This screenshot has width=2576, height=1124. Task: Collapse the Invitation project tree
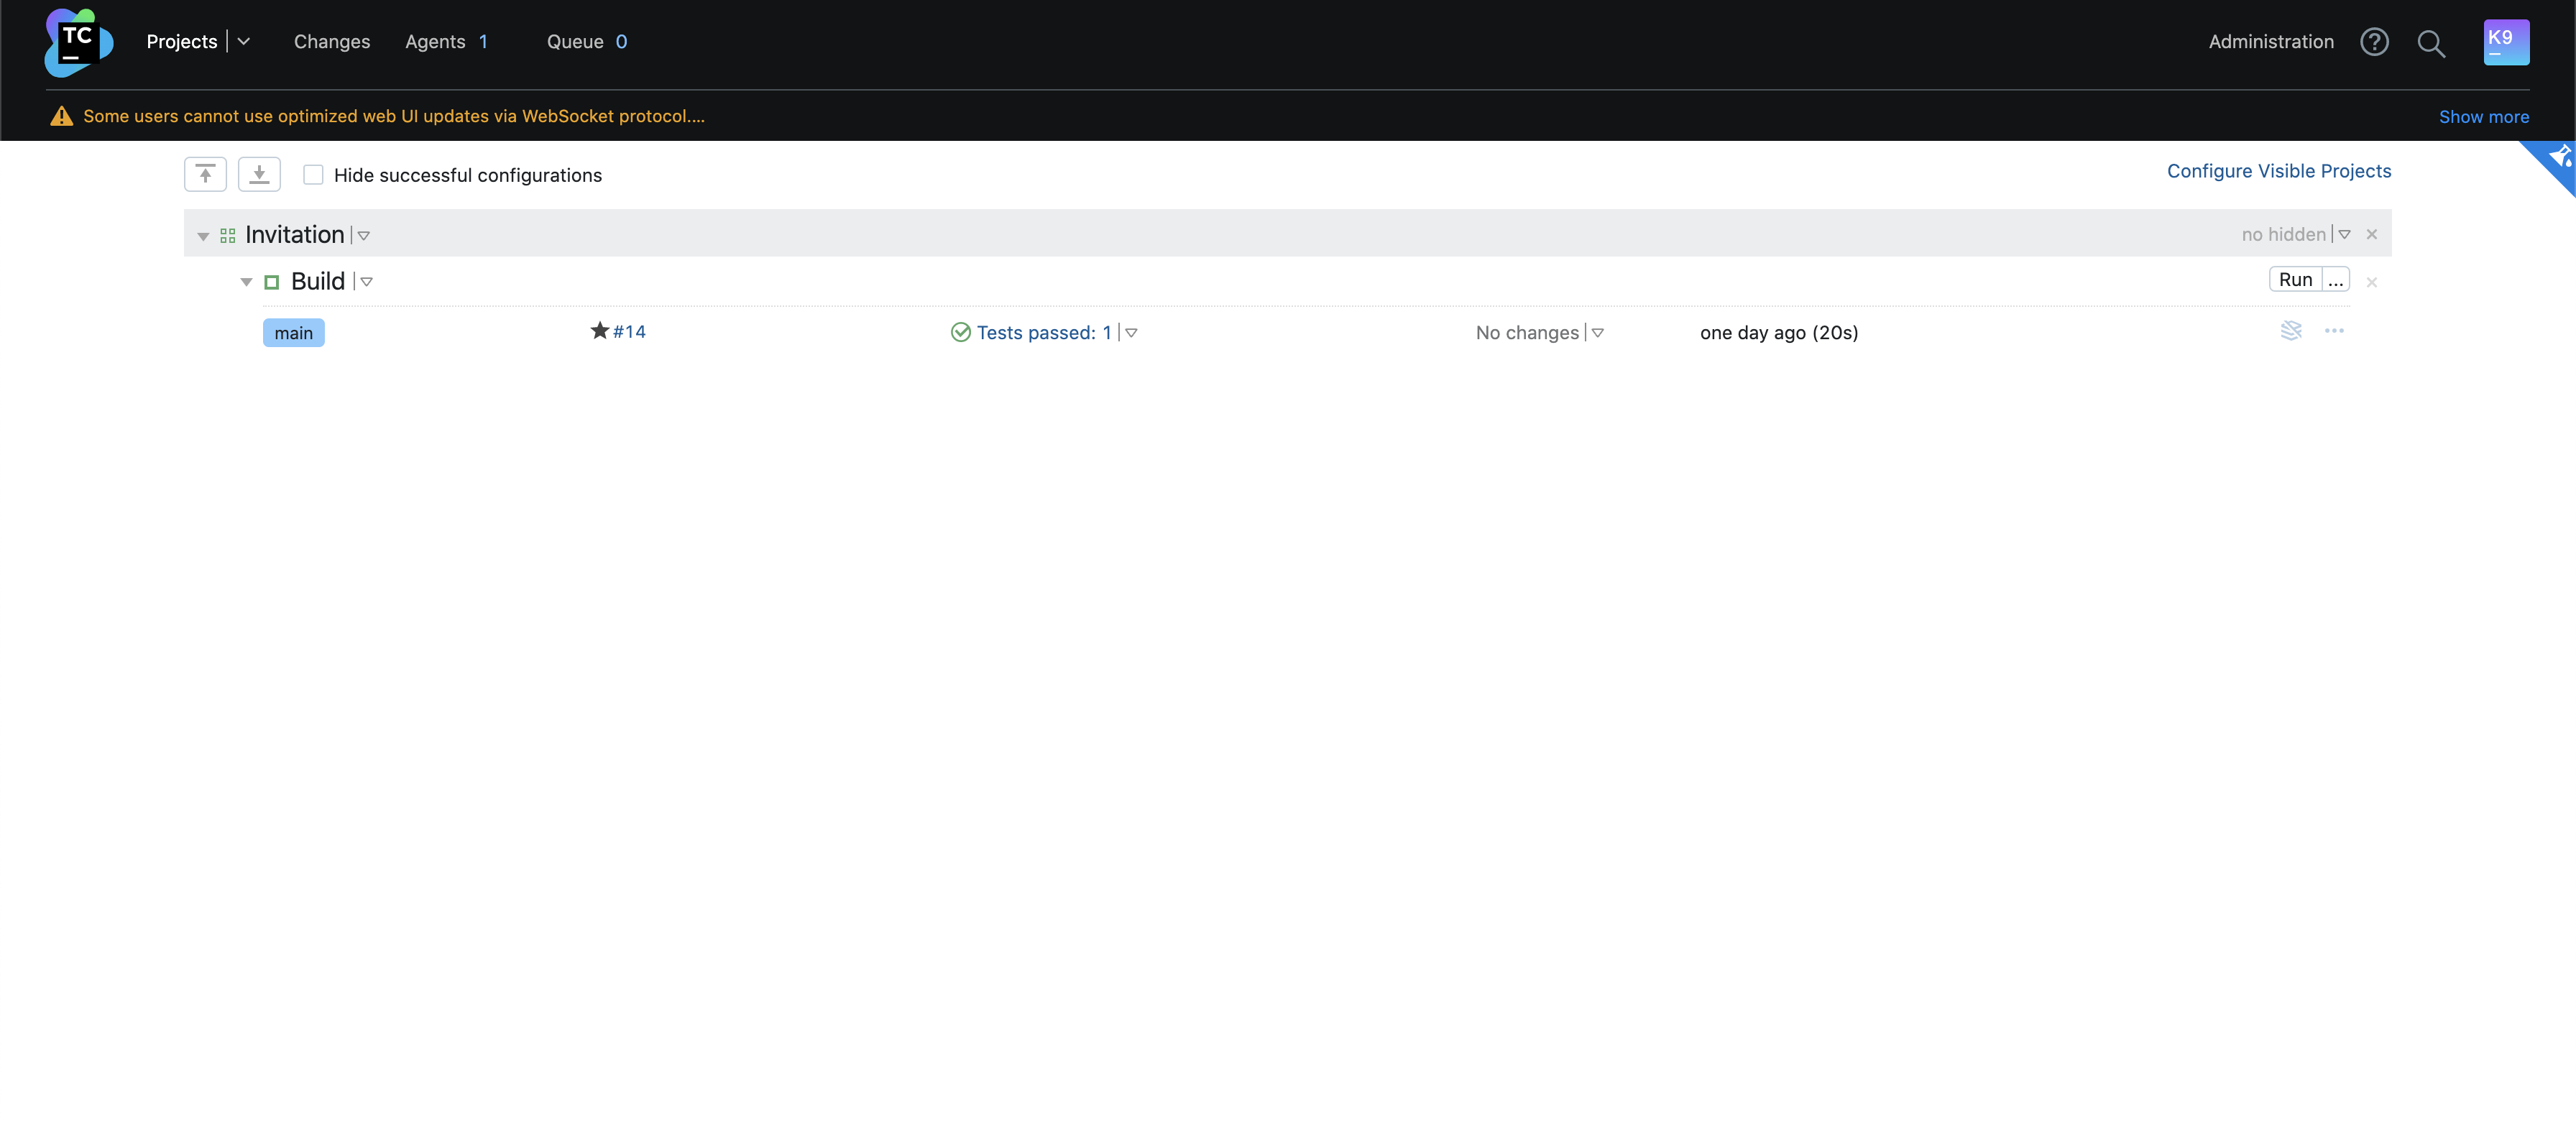coord(203,236)
